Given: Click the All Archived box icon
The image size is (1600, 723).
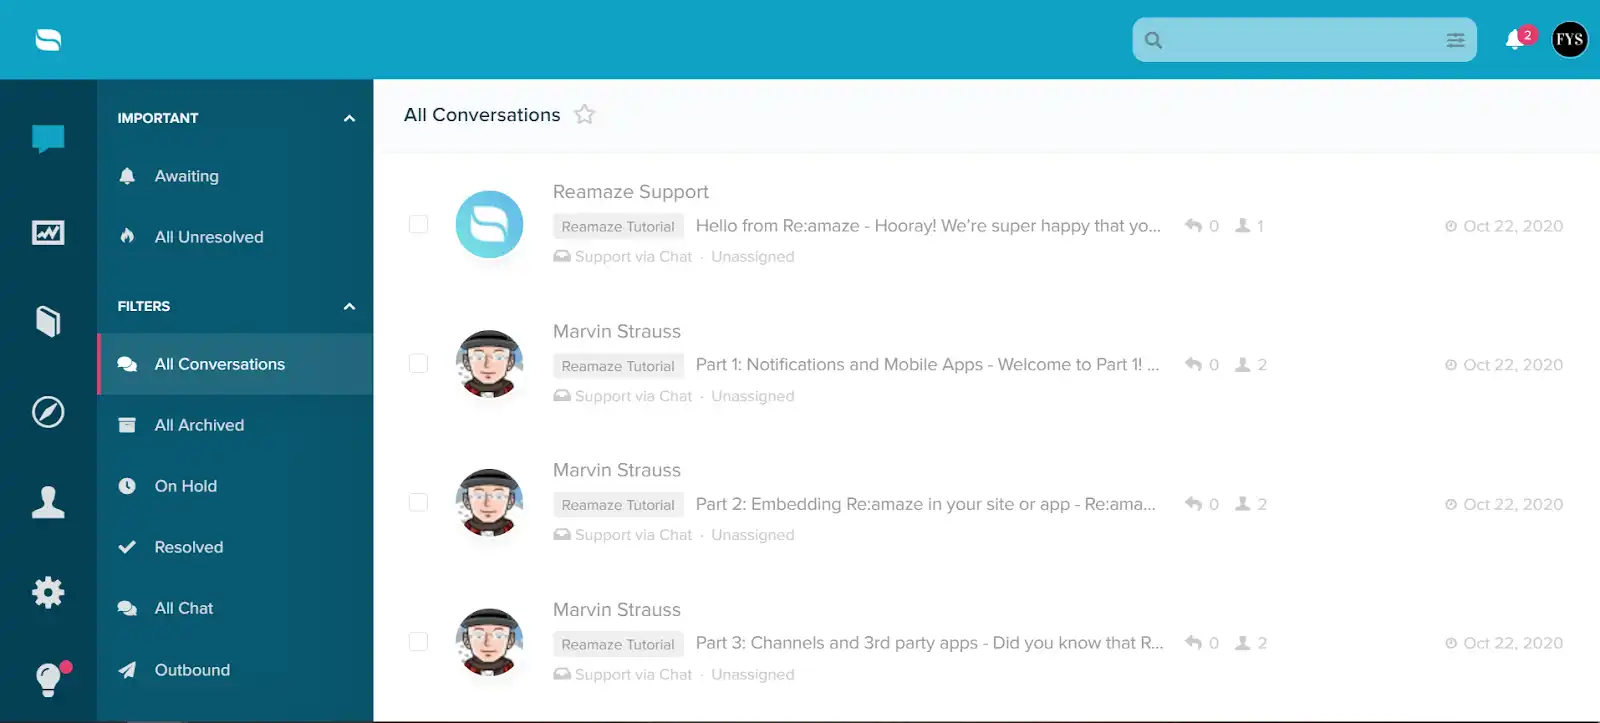Looking at the screenshot, I should 127,425.
